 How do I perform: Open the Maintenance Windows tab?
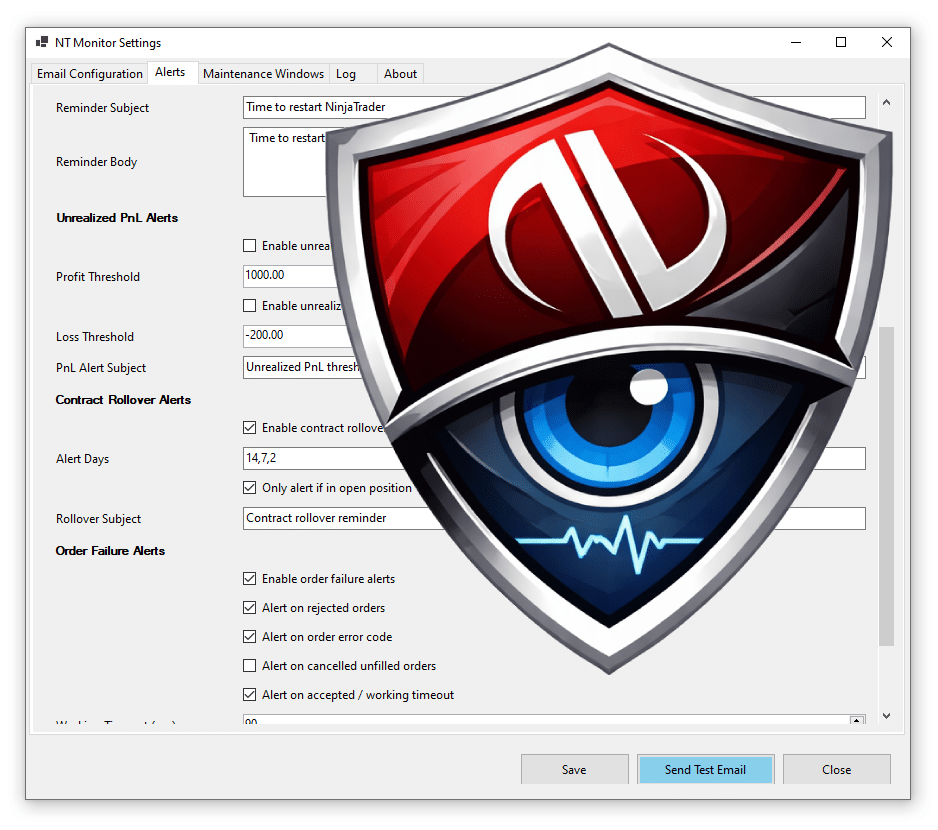point(263,73)
